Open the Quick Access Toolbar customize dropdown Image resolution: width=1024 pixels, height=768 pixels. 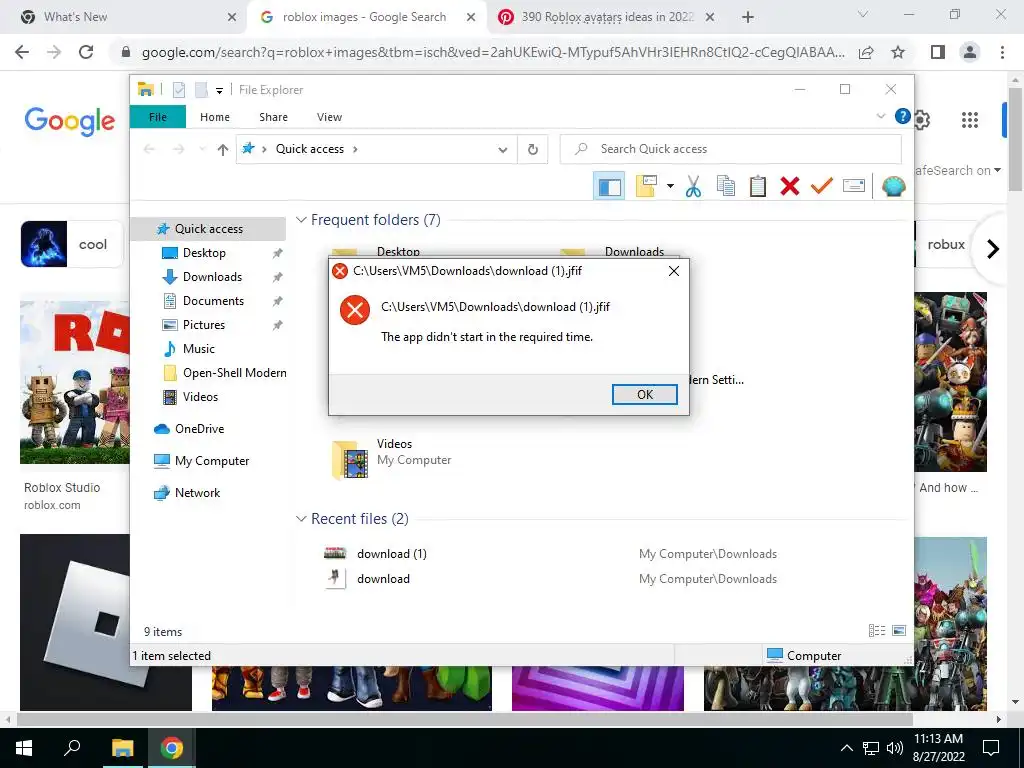tap(219, 91)
